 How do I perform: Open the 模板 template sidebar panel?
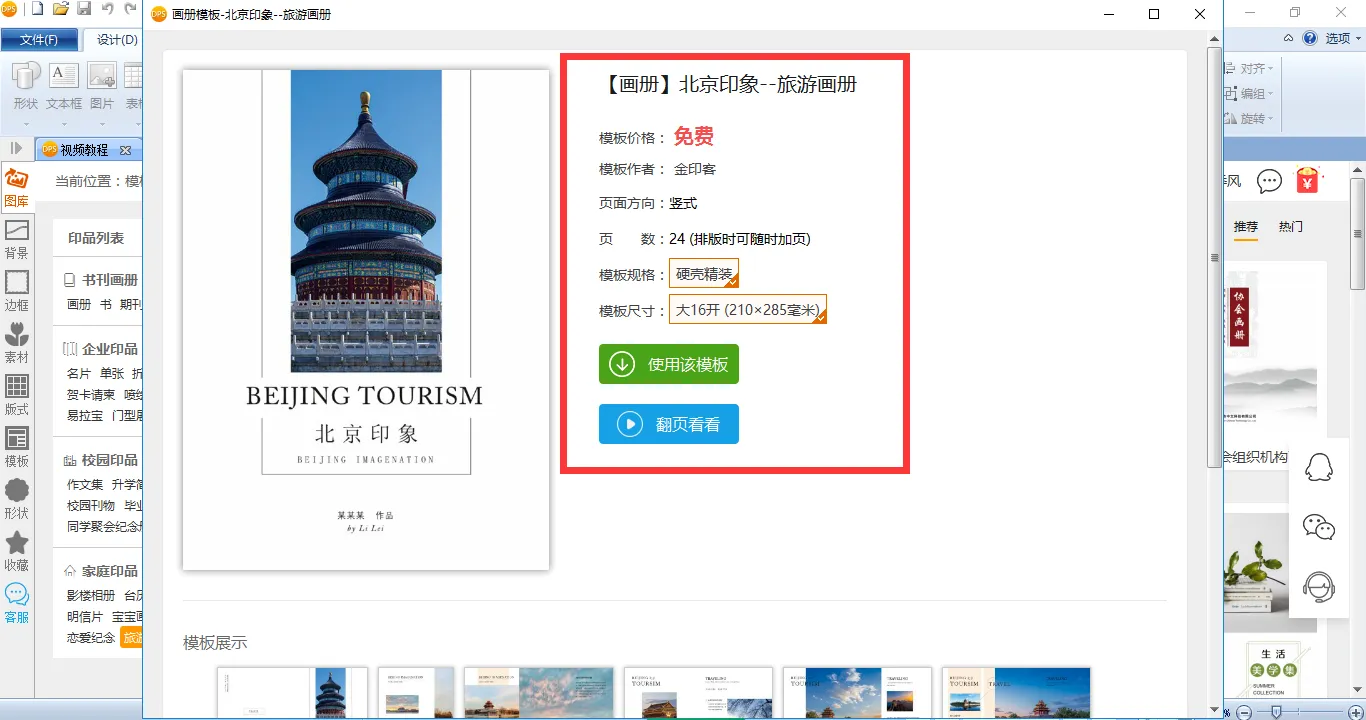(17, 449)
